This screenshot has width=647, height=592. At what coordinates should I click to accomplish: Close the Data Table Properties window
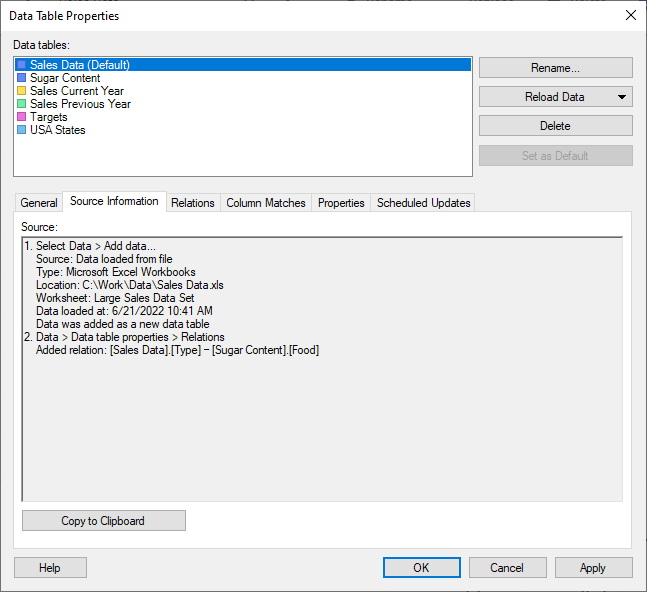(630, 16)
